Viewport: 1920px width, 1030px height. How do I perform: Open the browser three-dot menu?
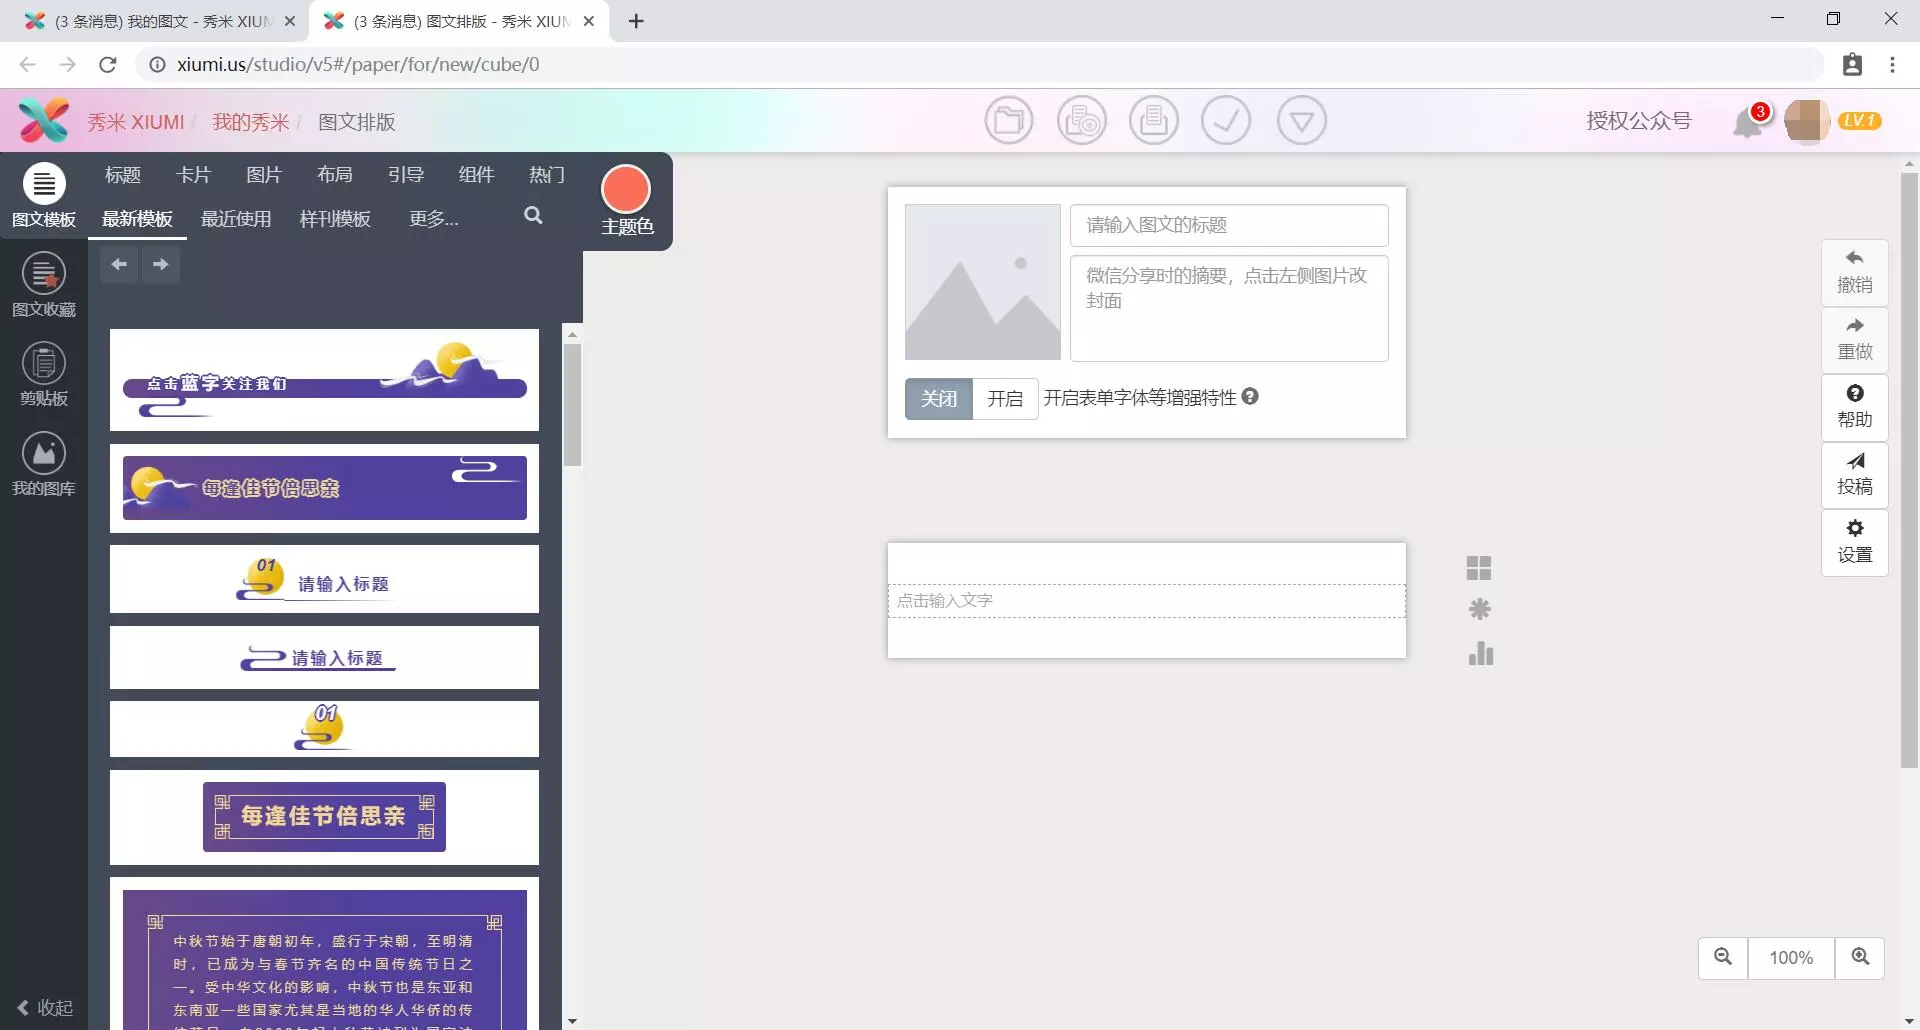1892,64
